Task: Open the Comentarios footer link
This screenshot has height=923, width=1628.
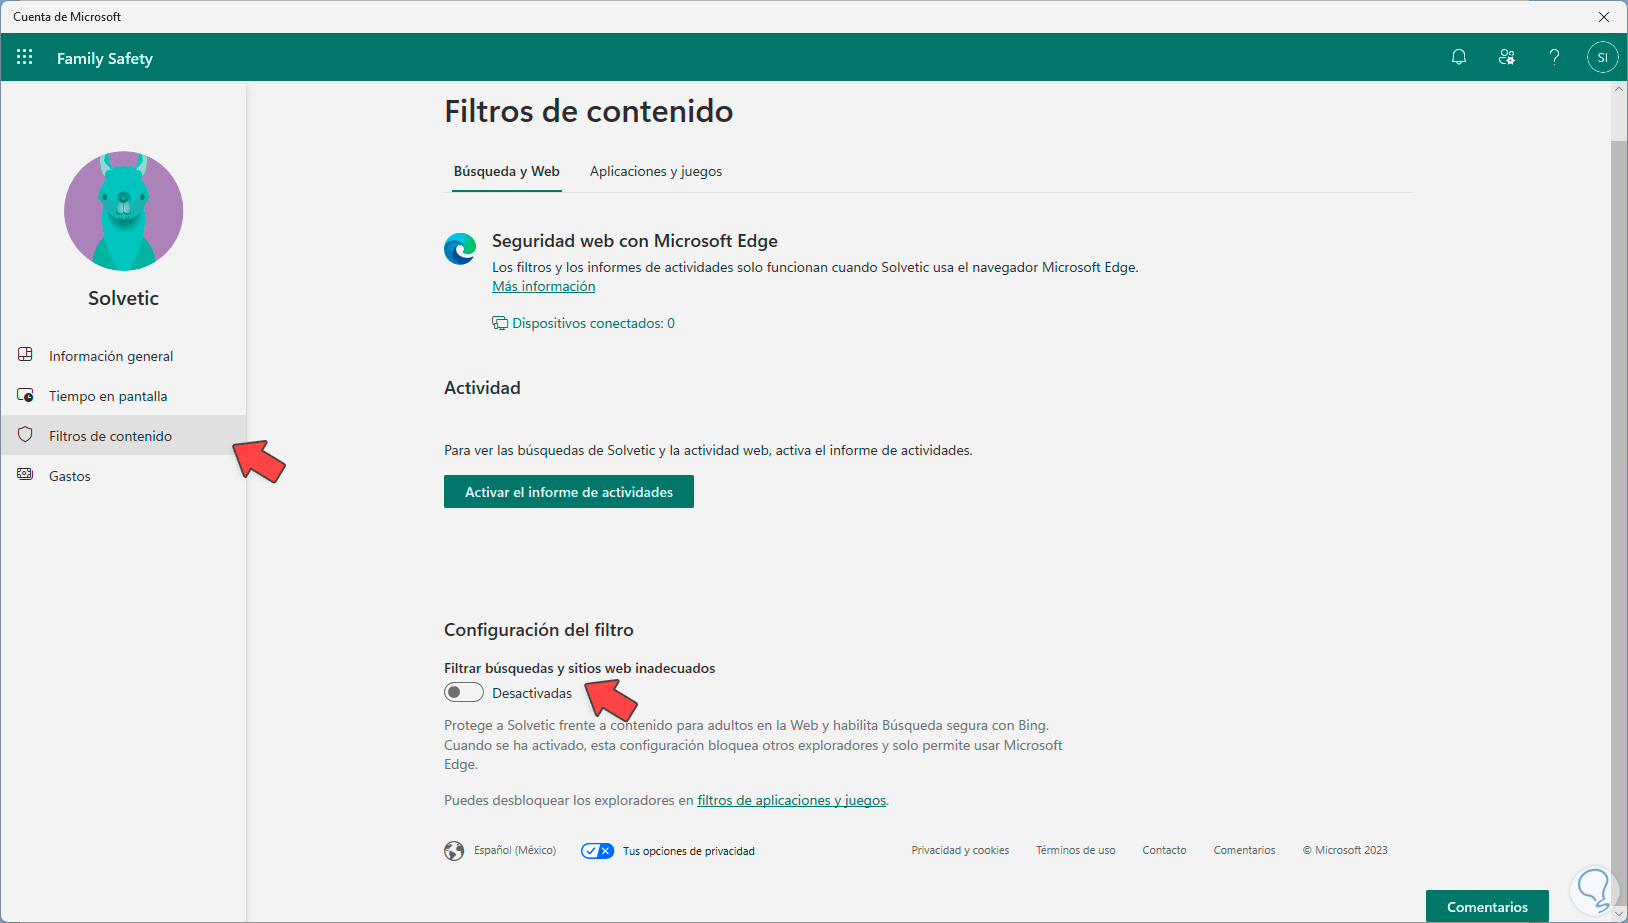Action: [x=1244, y=850]
